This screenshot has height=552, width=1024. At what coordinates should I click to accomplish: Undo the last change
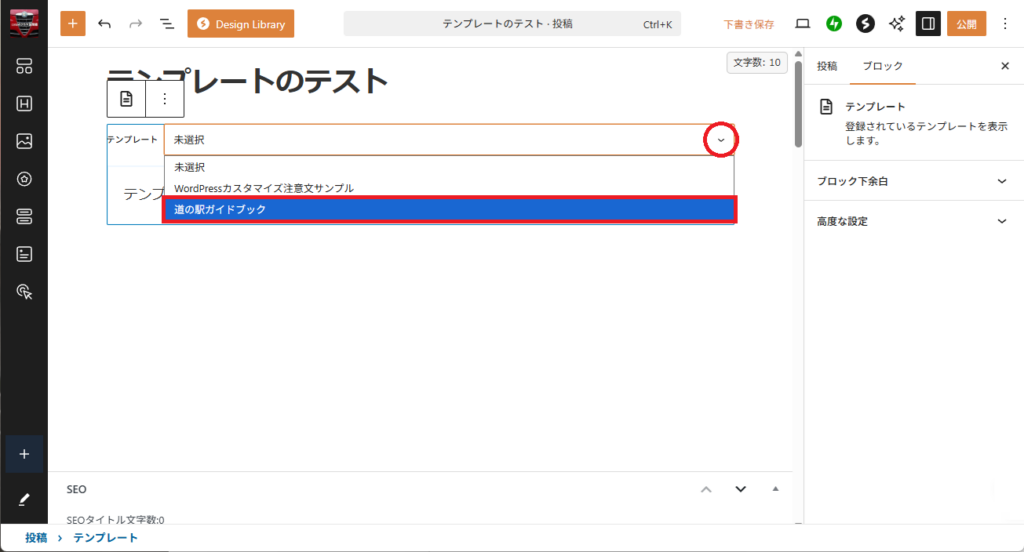[104, 24]
